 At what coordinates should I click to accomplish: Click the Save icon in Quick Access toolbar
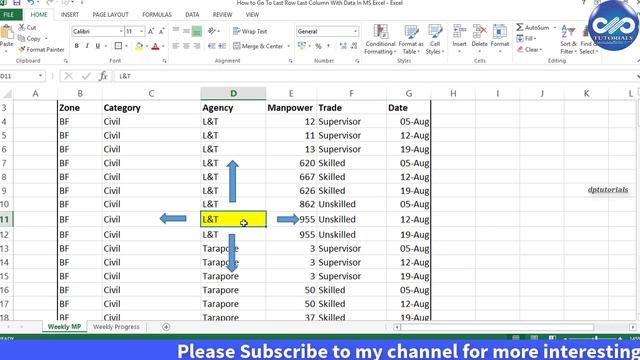[17, 3]
